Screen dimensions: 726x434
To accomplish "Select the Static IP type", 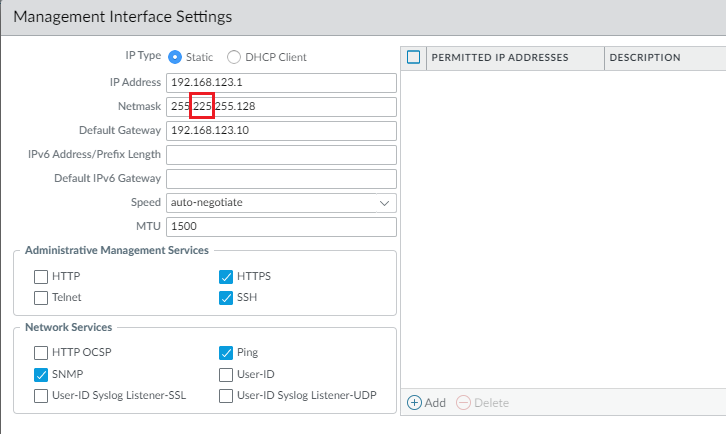I will pyautogui.click(x=175, y=57).
